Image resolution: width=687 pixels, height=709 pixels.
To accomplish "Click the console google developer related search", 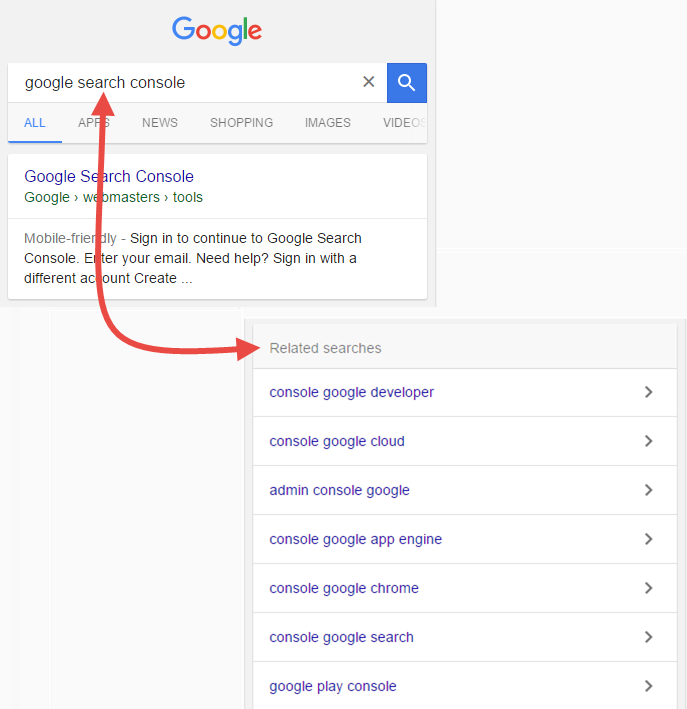I will (x=352, y=392).
